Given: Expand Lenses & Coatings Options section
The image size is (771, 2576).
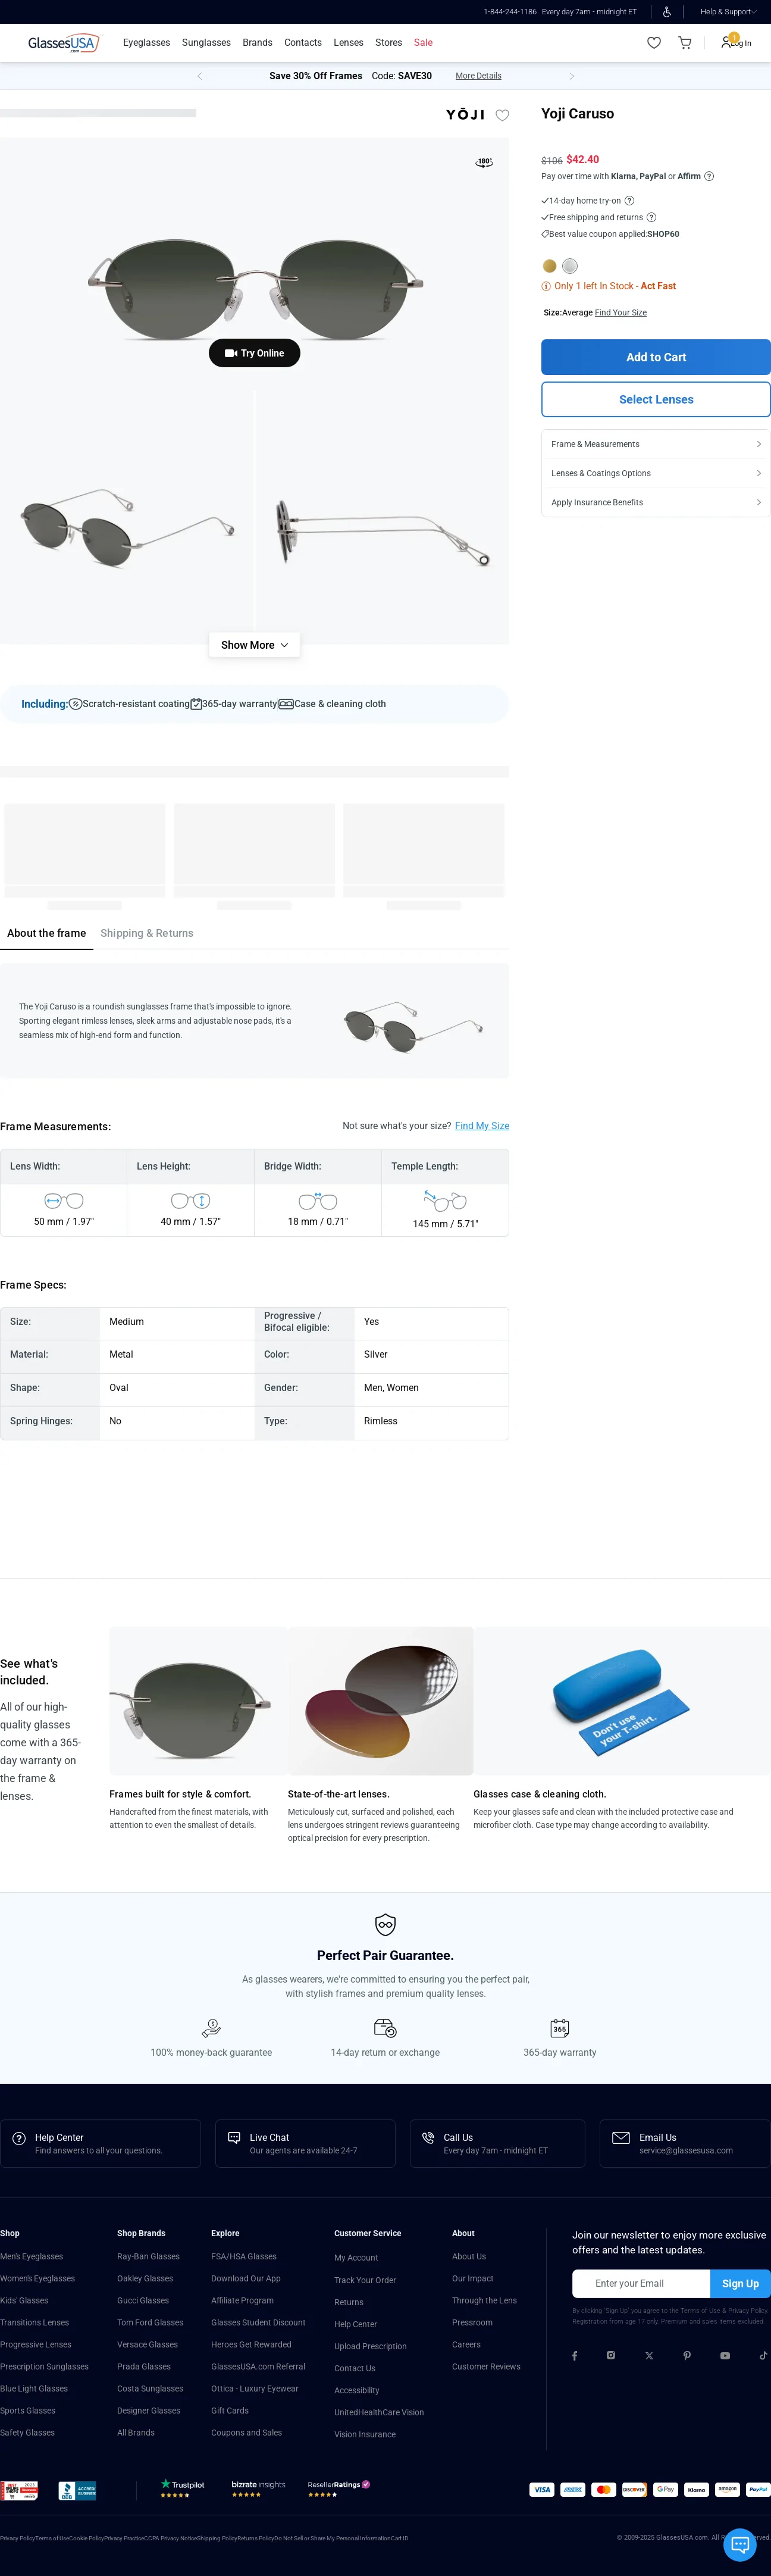Looking at the screenshot, I should coord(656,473).
